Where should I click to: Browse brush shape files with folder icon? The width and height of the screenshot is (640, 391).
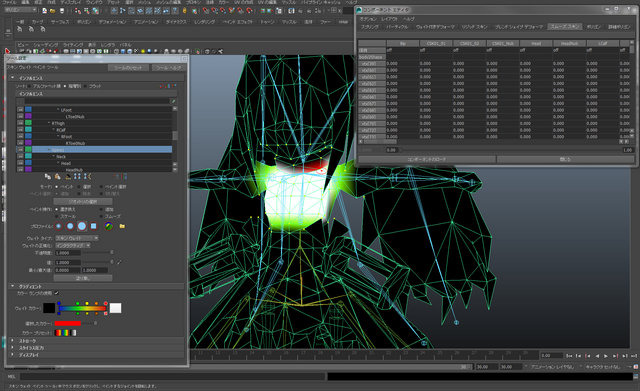pyautogui.click(x=122, y=226)
